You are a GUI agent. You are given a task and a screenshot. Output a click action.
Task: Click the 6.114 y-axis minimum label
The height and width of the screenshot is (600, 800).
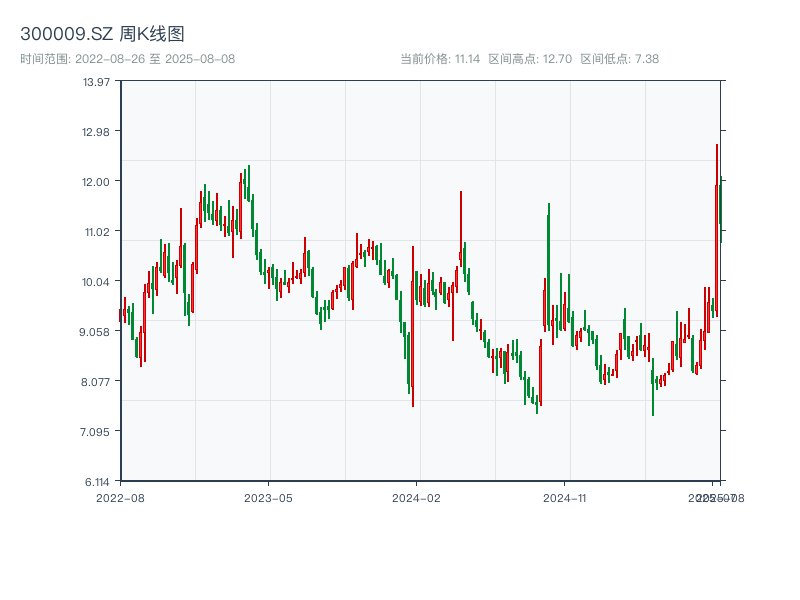94,481
